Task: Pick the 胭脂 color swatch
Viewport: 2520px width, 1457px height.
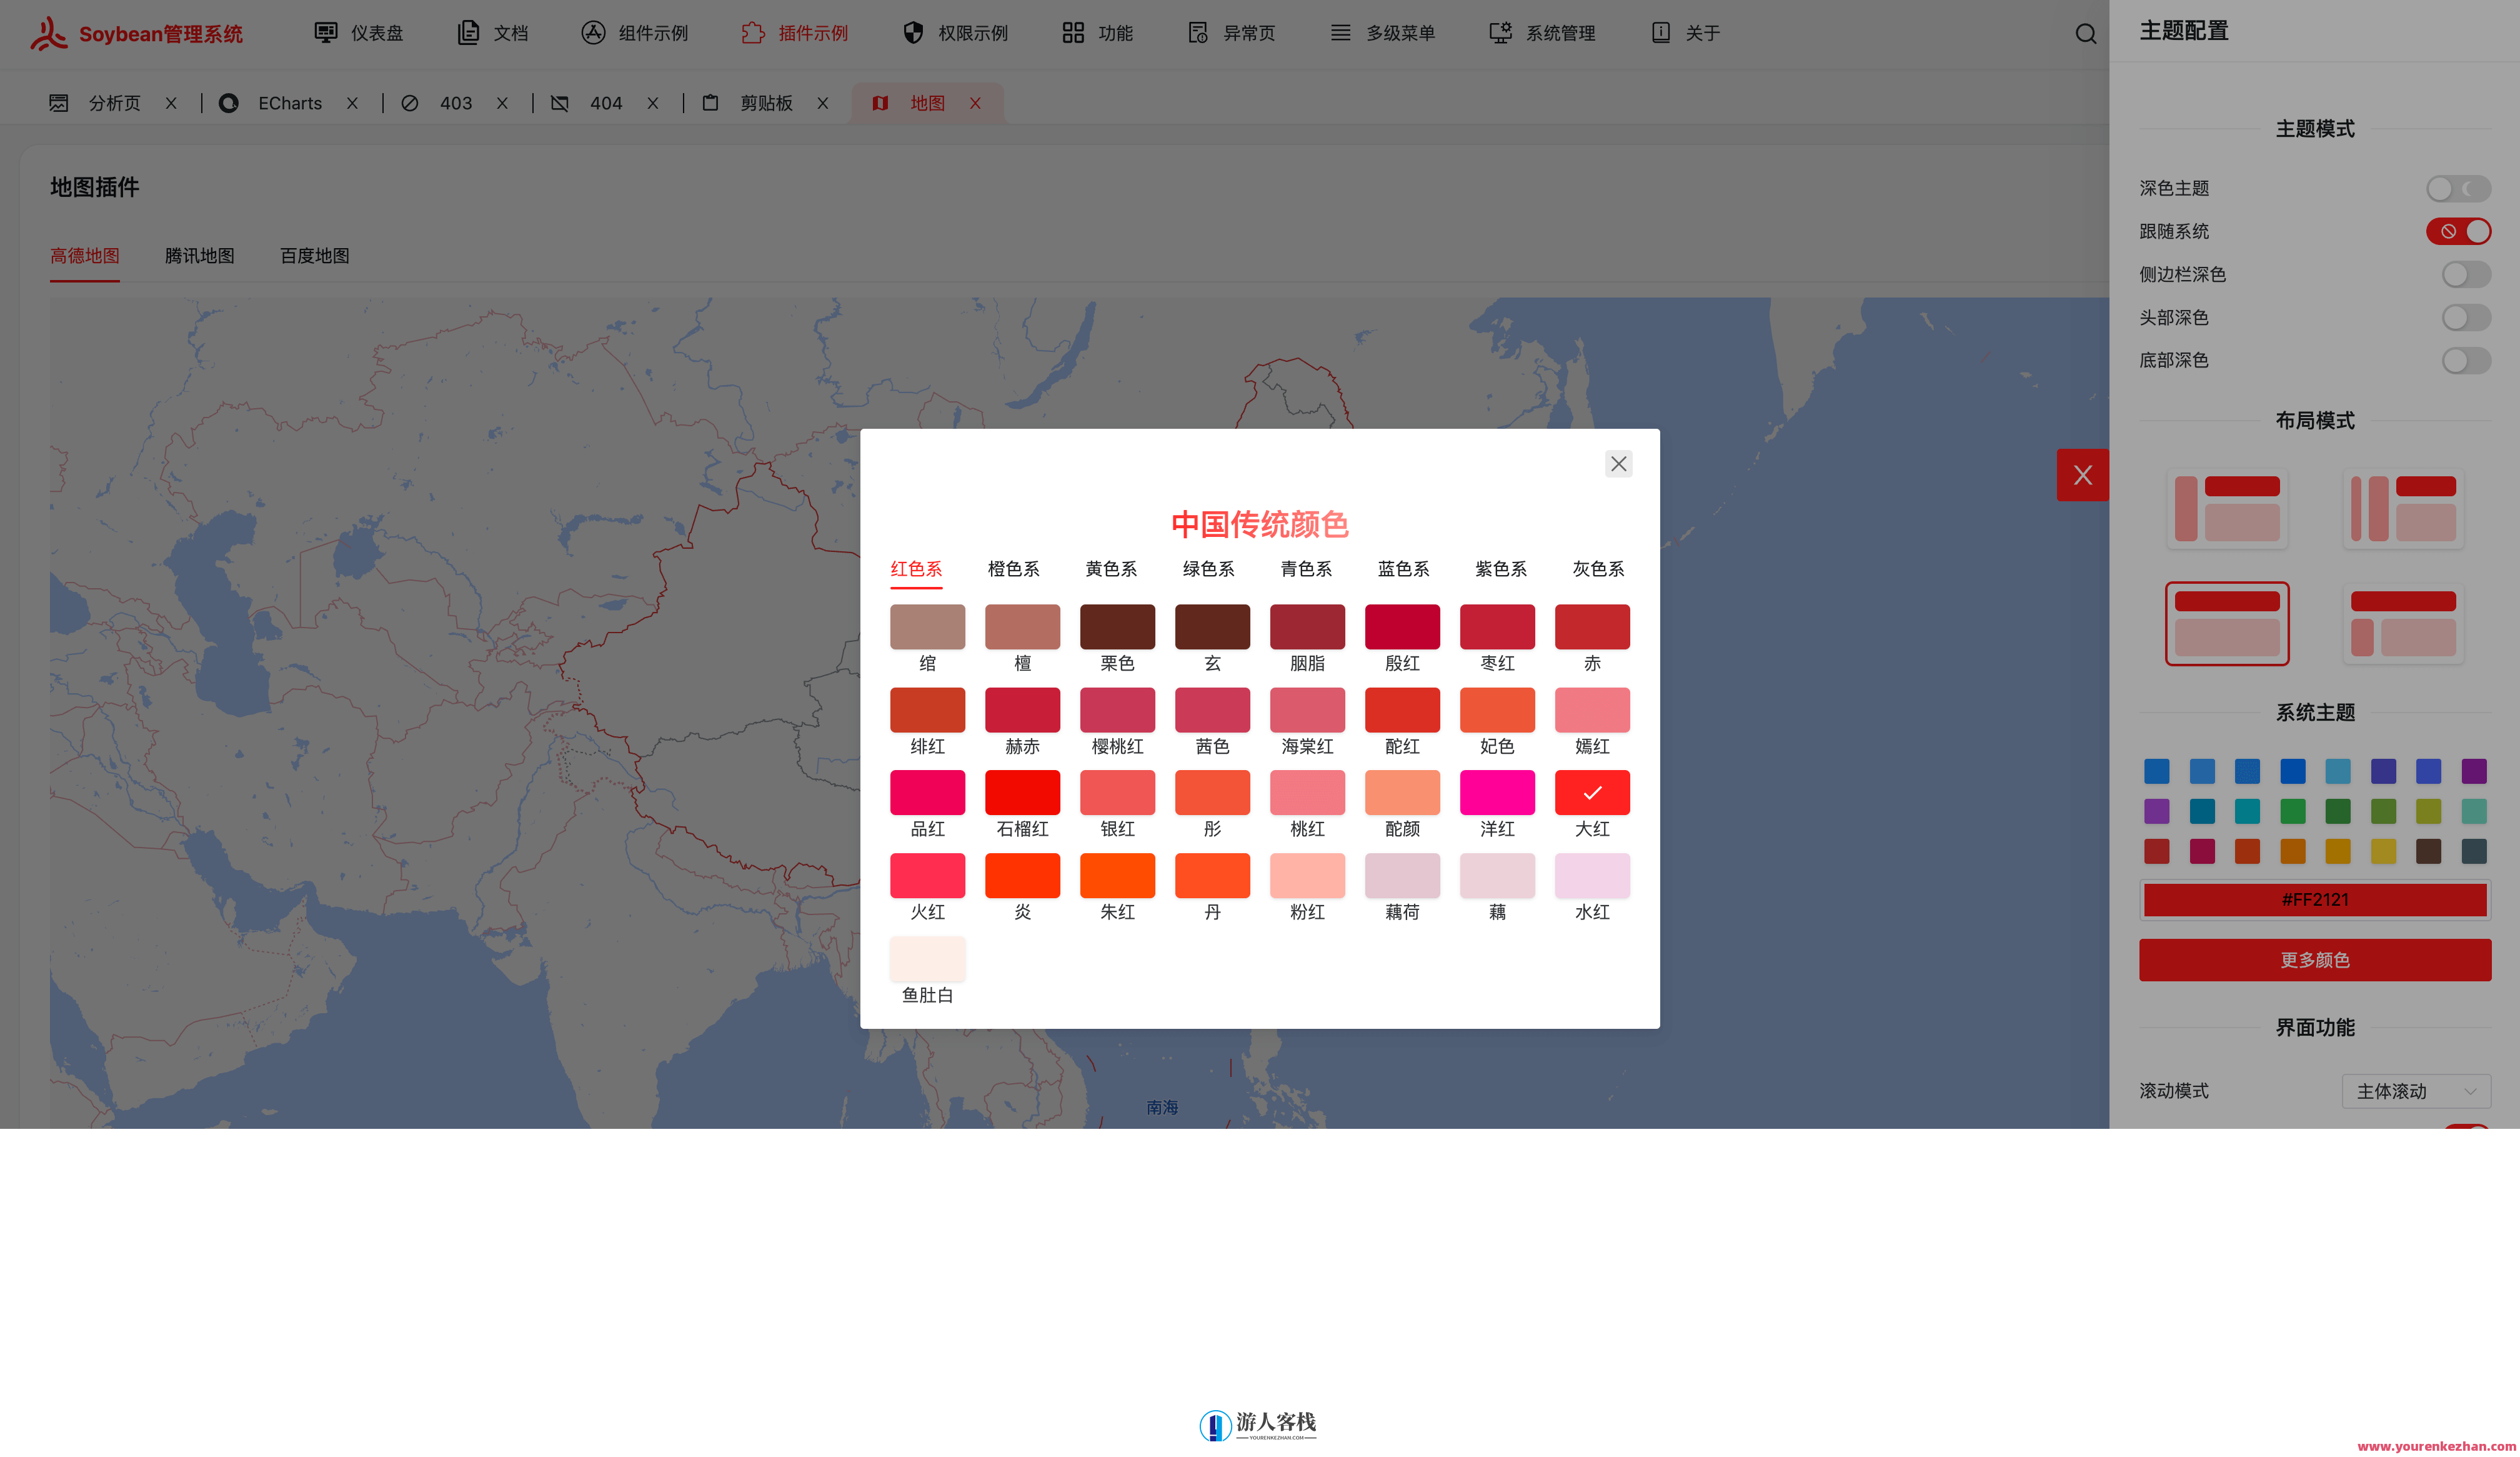Action: pyautogui.click(x=1307, y=628)
